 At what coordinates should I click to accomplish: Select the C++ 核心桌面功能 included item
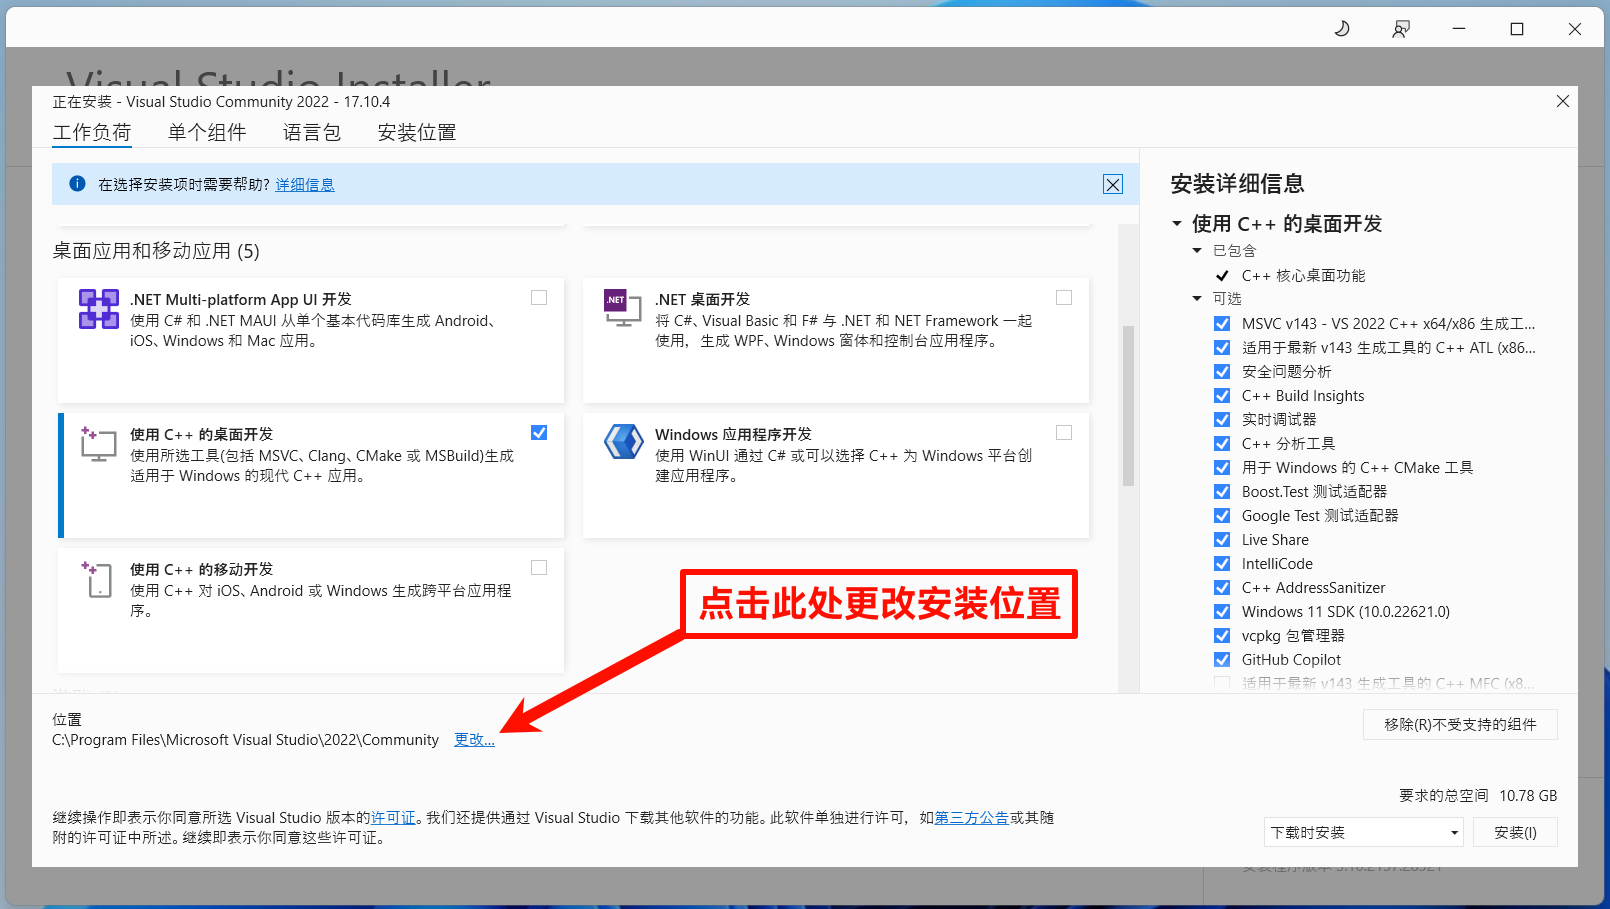(1303, 276)
